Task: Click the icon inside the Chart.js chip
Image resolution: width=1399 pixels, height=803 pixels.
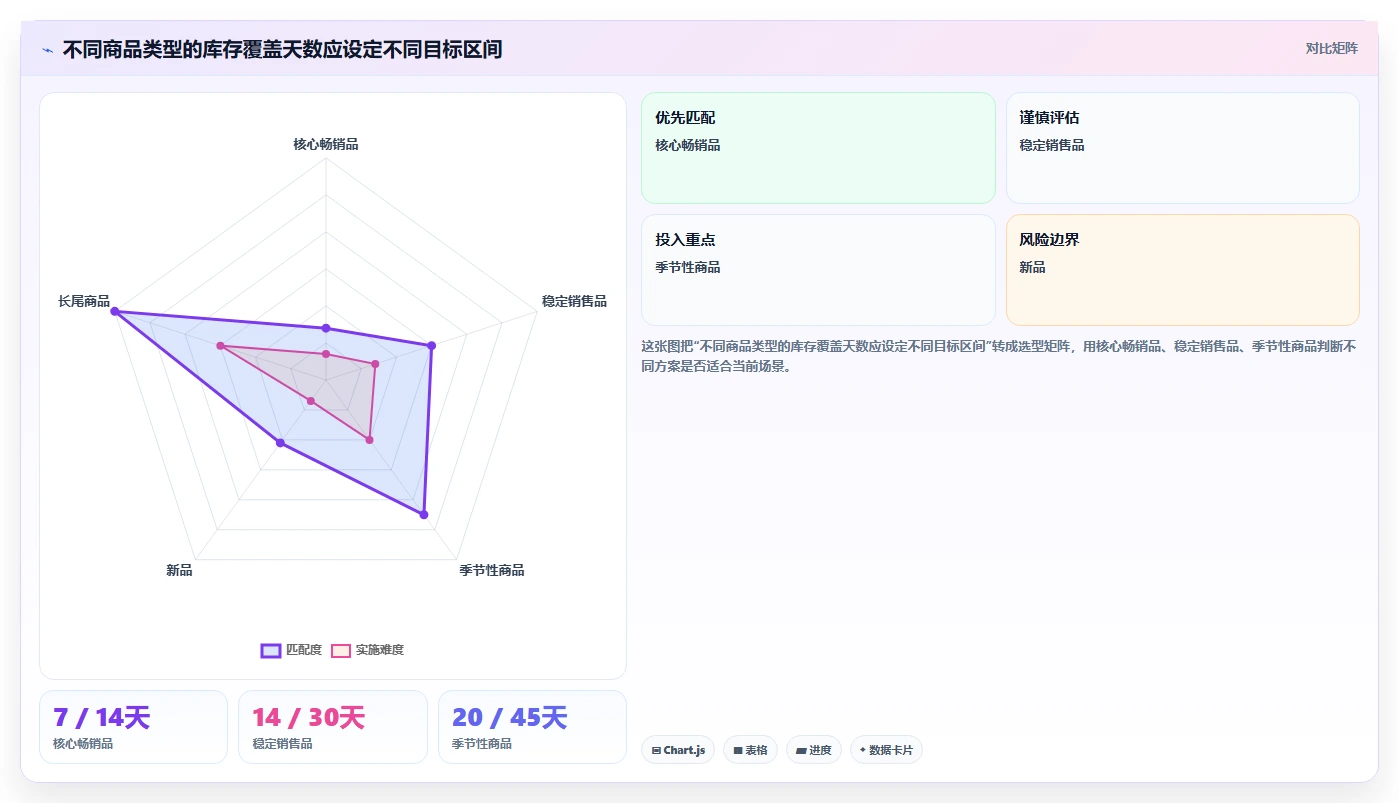Action: click(x=656, y=750)
